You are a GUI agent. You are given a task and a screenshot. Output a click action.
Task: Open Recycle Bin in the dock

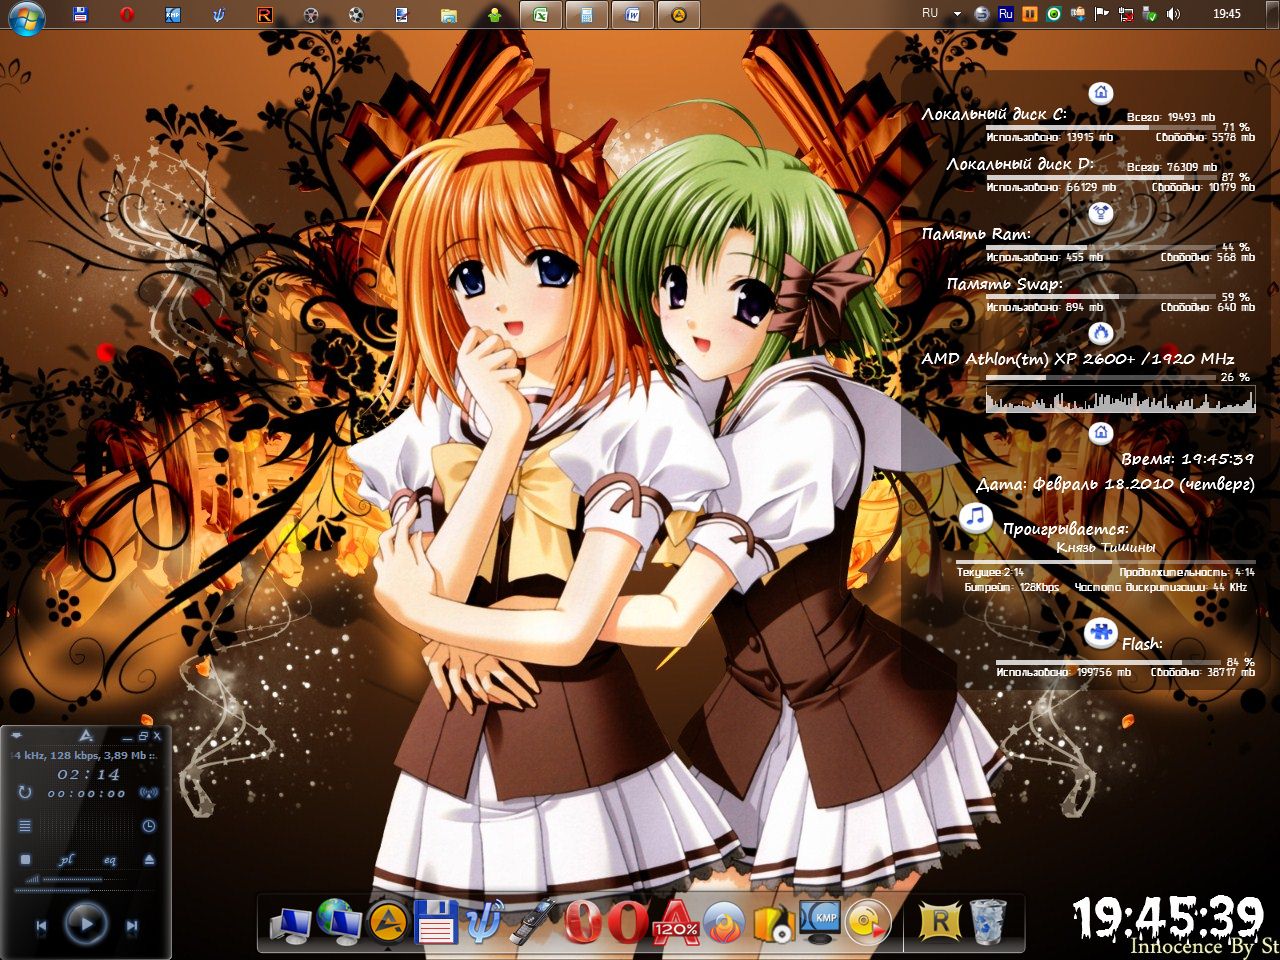click(987, 923)
